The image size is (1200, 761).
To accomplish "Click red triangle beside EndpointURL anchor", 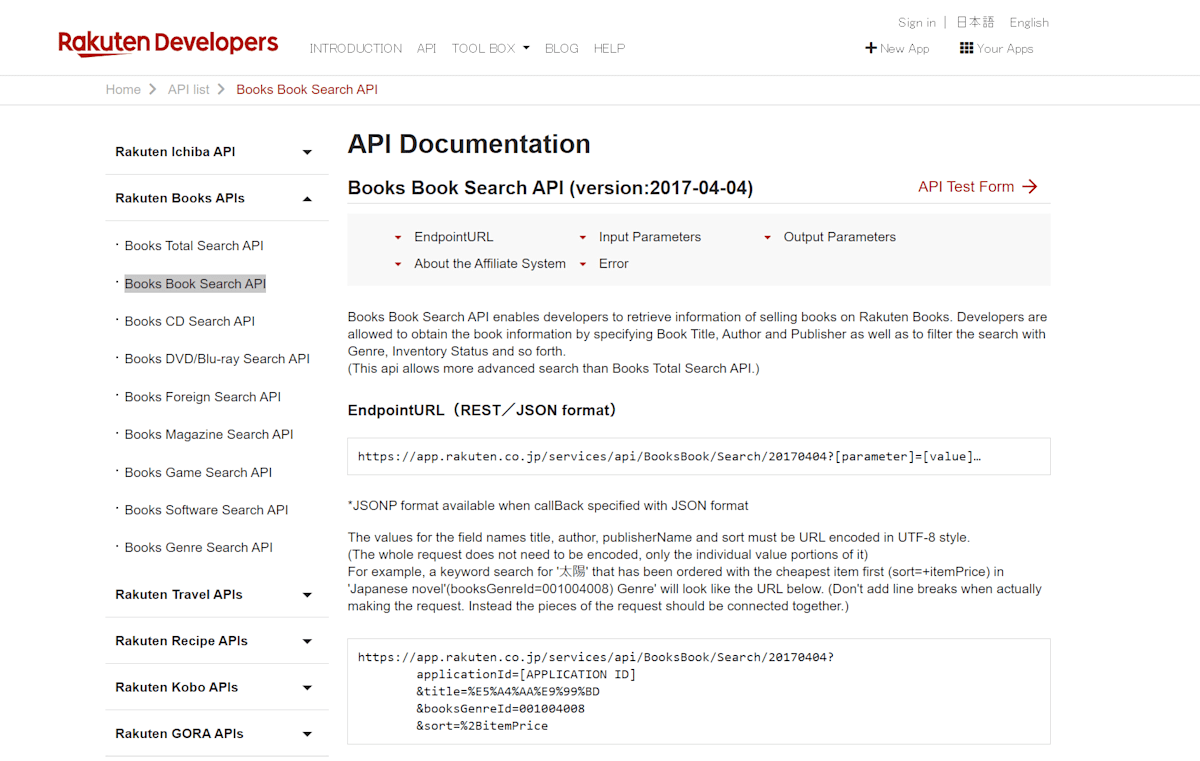I will coord(398,238).
